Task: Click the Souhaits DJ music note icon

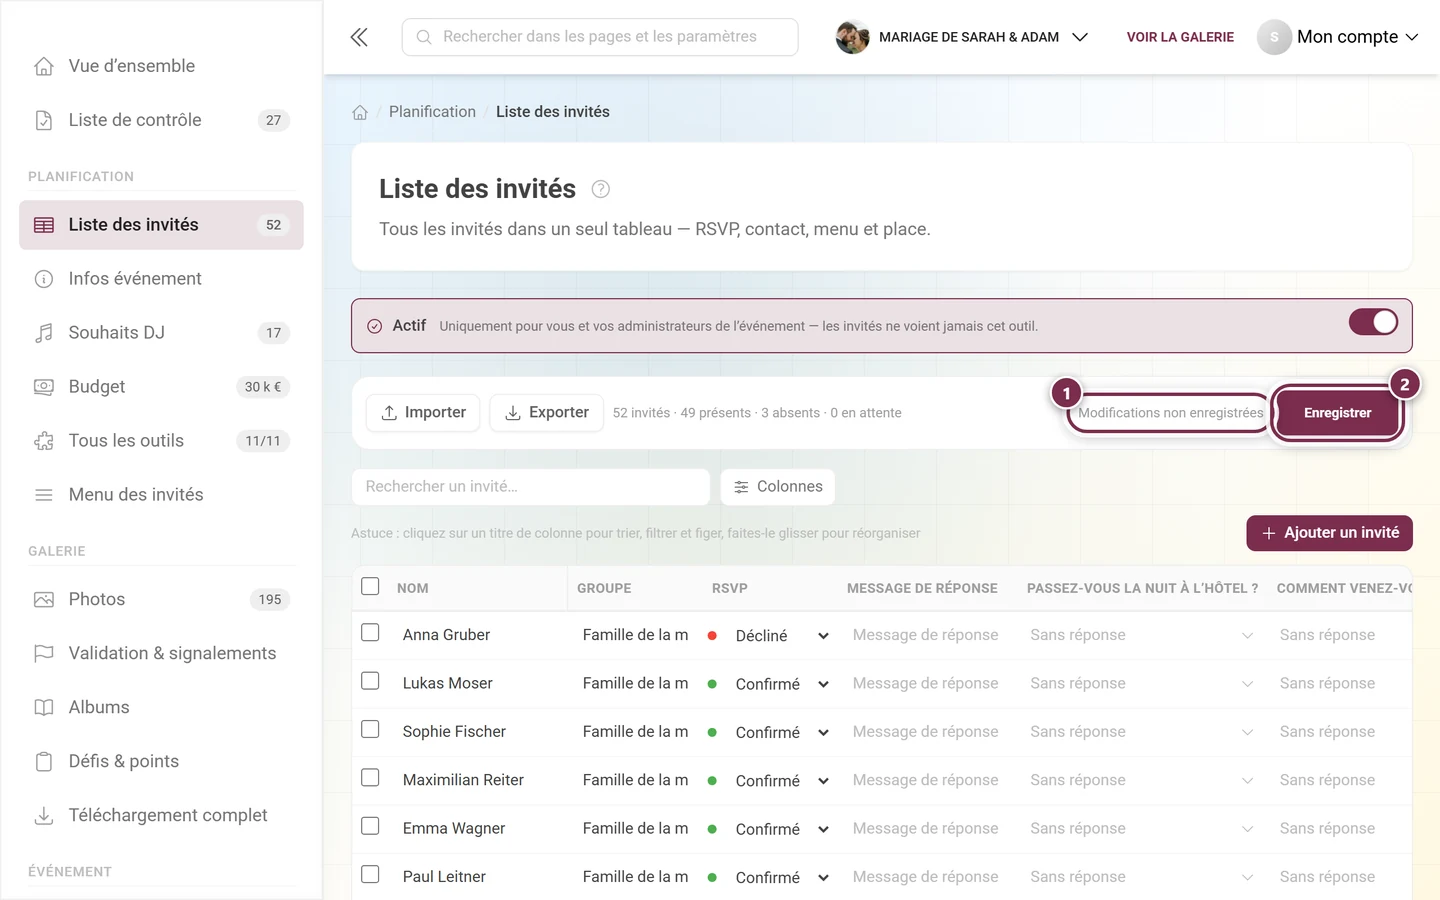Action: [x=44, y=333]
